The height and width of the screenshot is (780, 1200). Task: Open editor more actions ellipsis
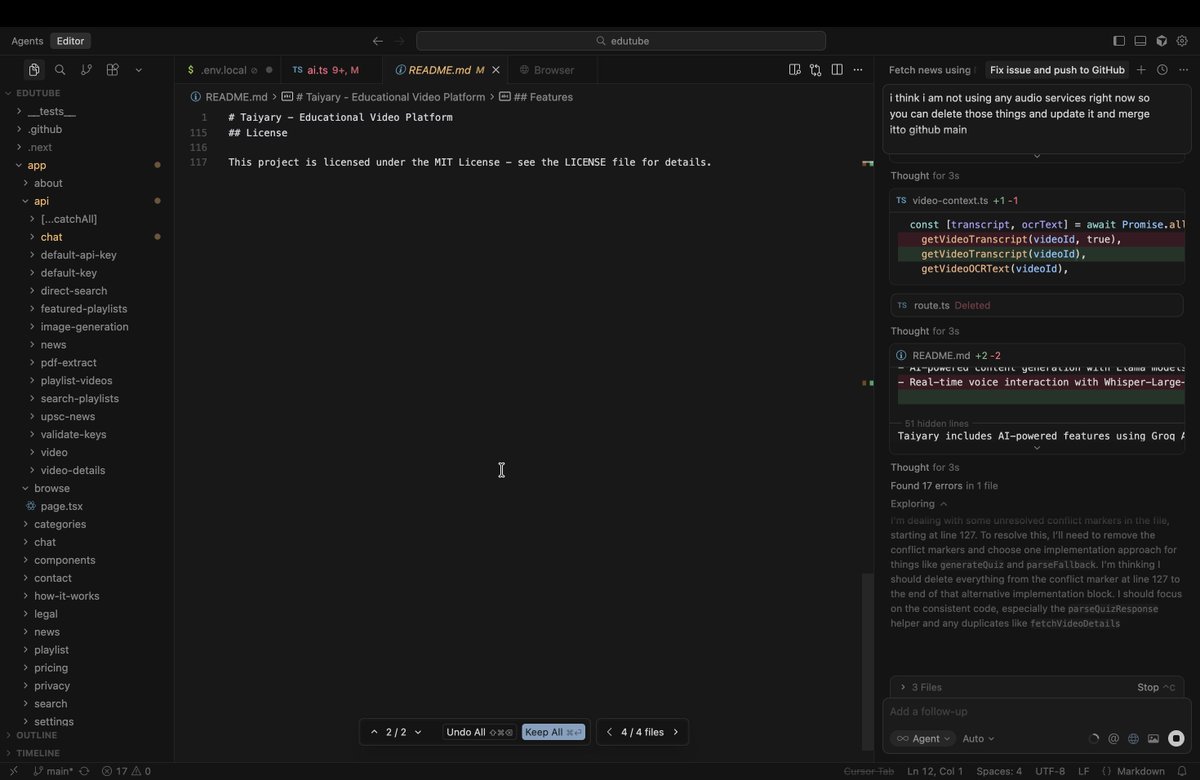point(858,70)
